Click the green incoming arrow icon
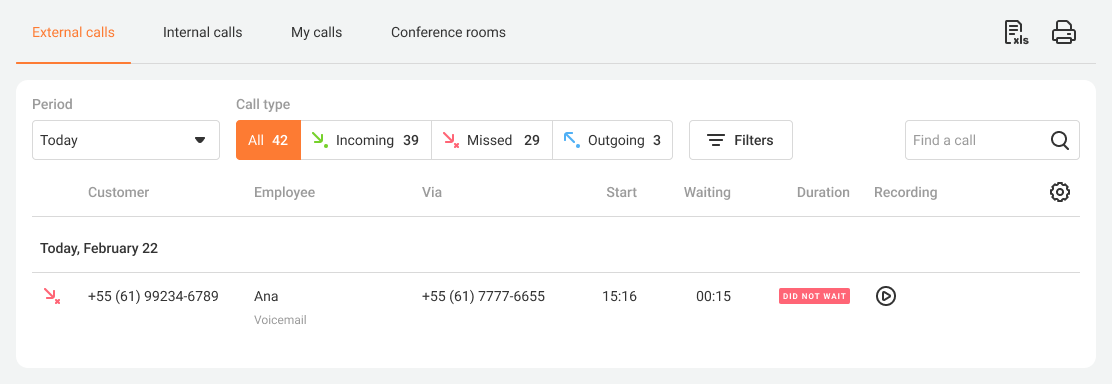 point(320,140)
